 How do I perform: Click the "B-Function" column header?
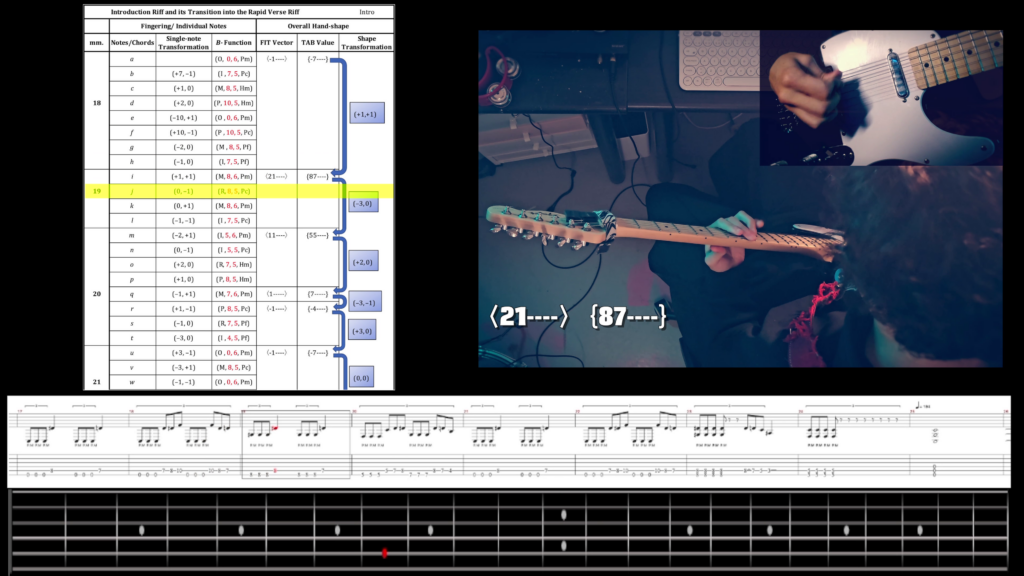point(233,43)
